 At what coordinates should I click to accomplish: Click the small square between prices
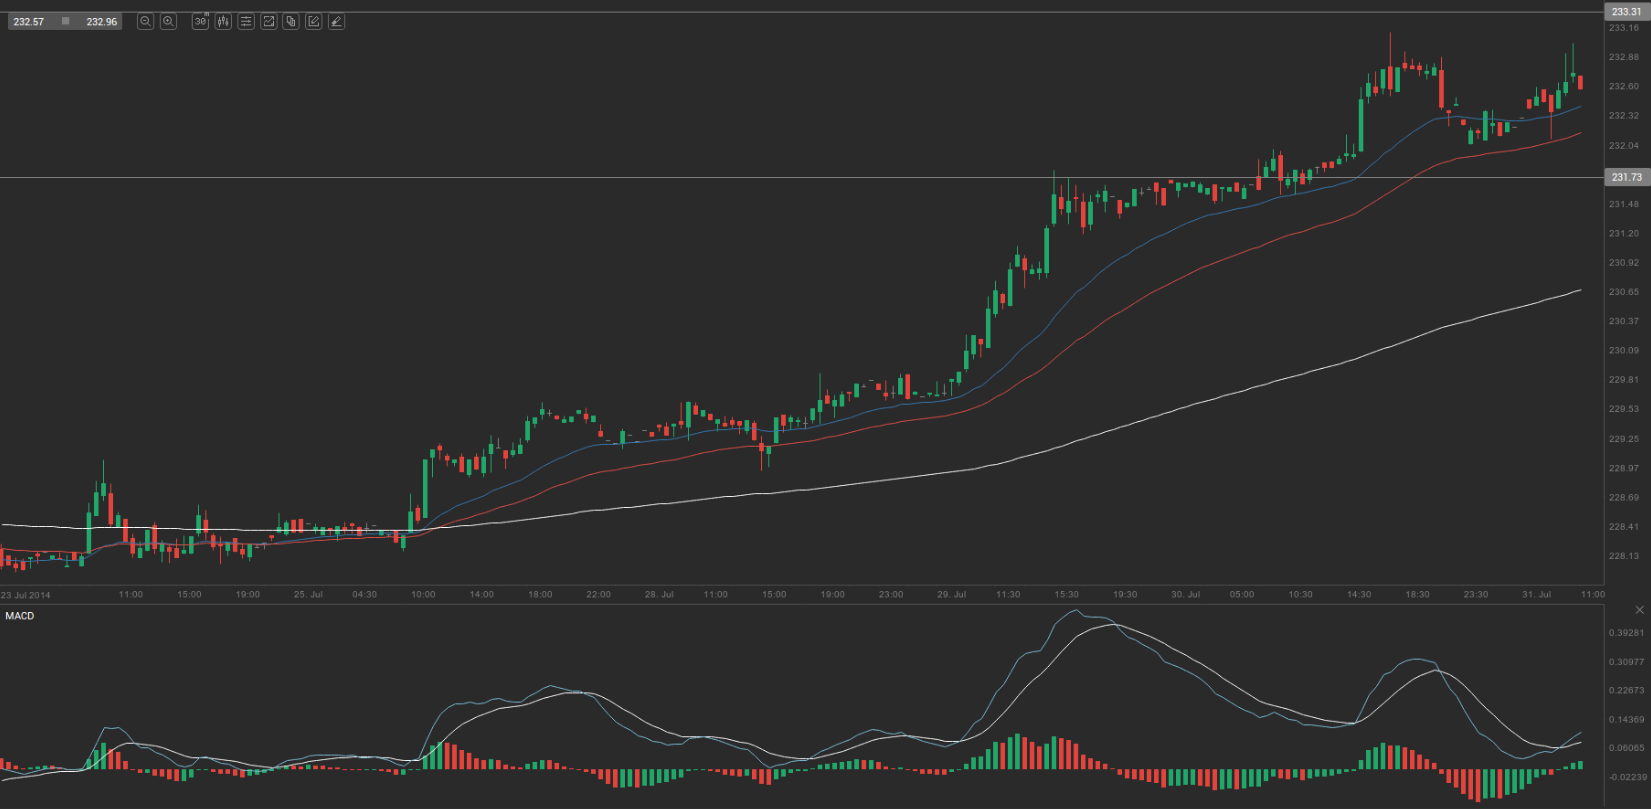click(65, 21)
